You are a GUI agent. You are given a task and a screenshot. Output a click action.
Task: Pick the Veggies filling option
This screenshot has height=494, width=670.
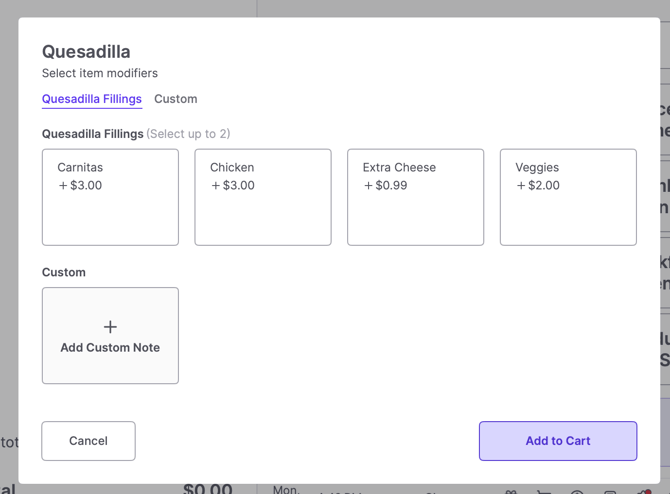coord(568,197)
